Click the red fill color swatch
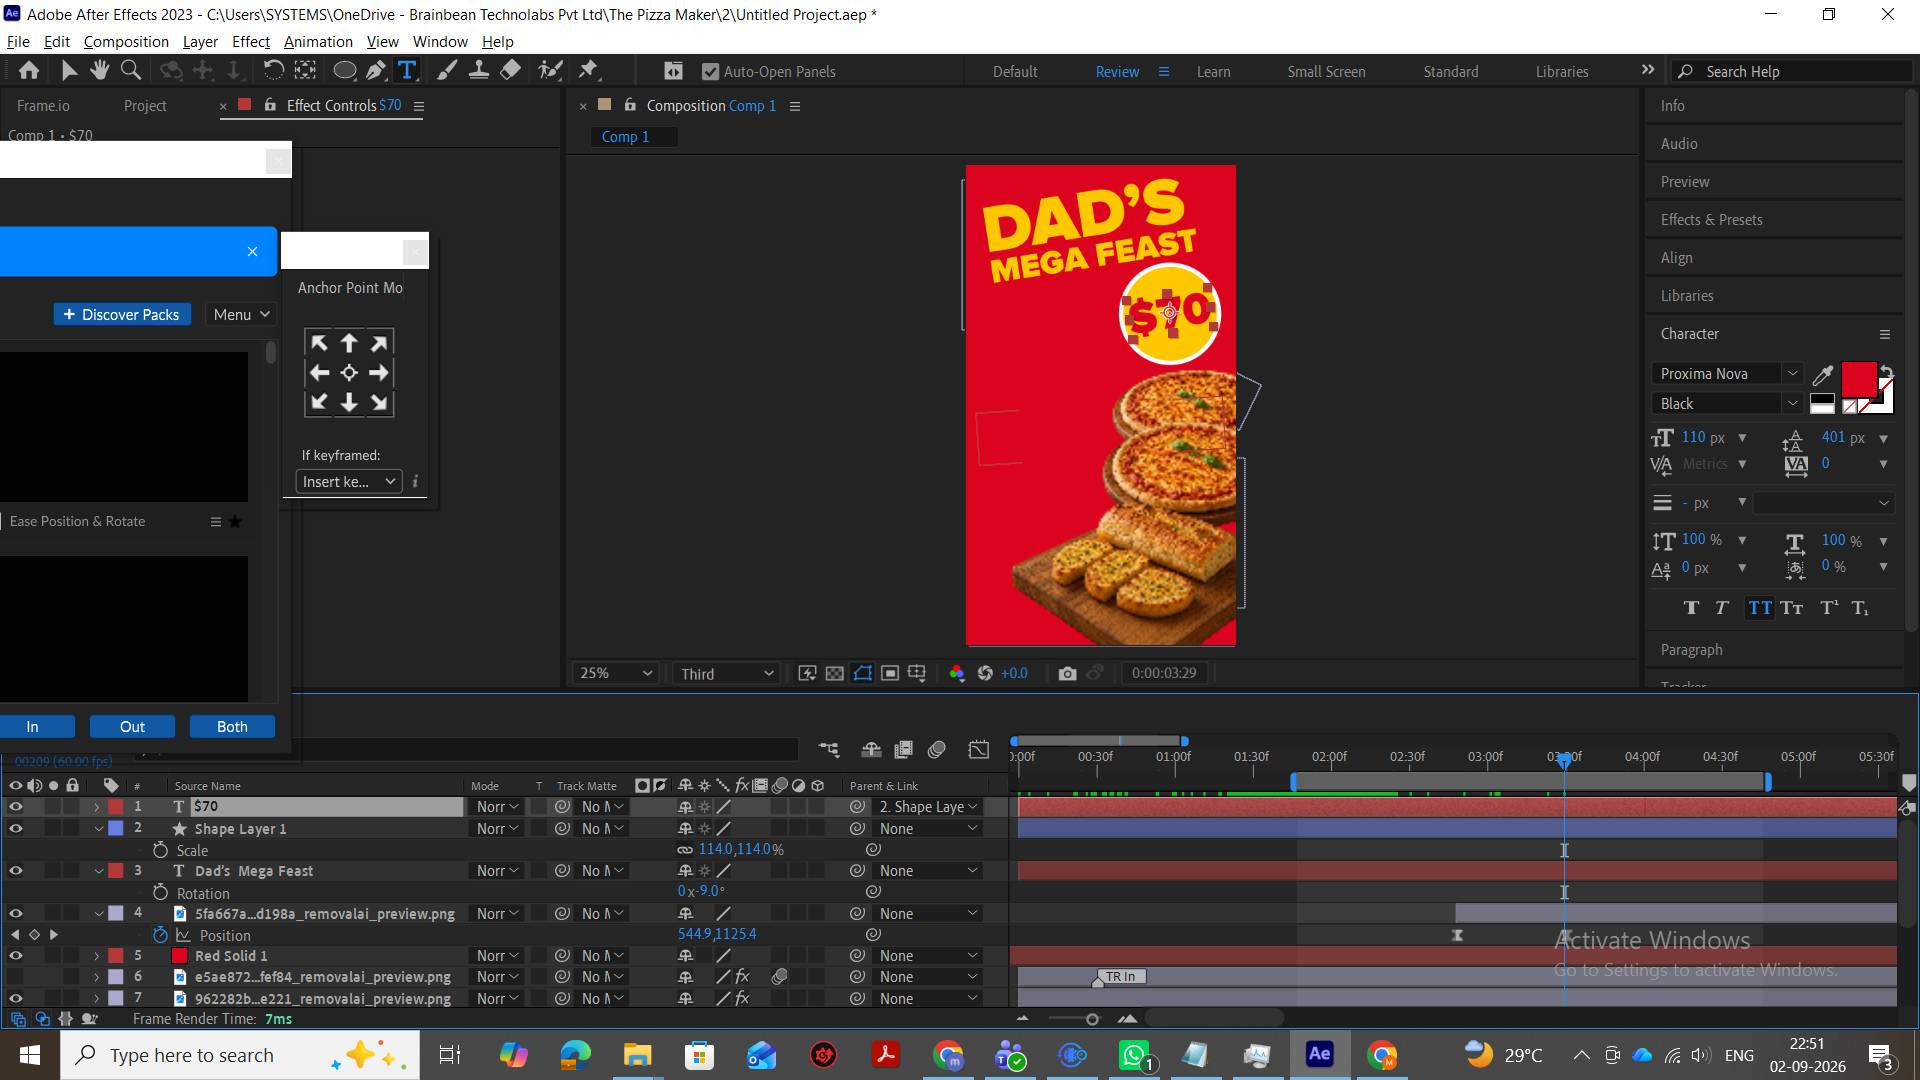This screenshot has height=1080, width=1920. pos(1859,380)
